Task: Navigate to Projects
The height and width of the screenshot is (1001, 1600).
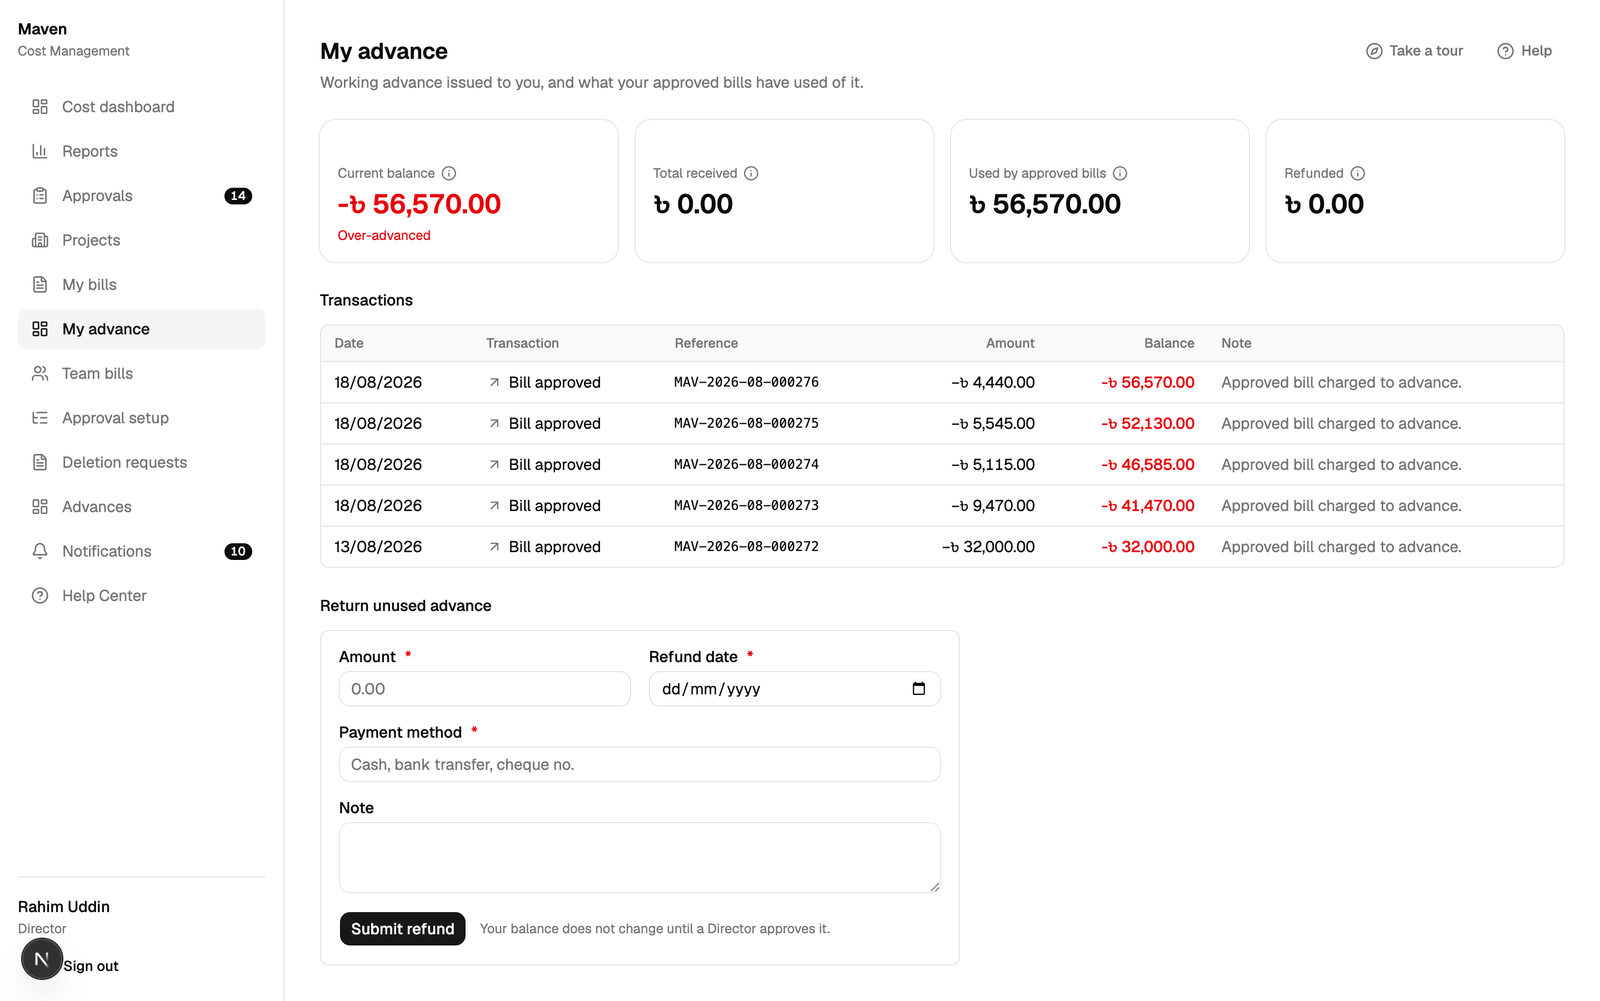Action: pyautogui.click(x=142, y=240)
